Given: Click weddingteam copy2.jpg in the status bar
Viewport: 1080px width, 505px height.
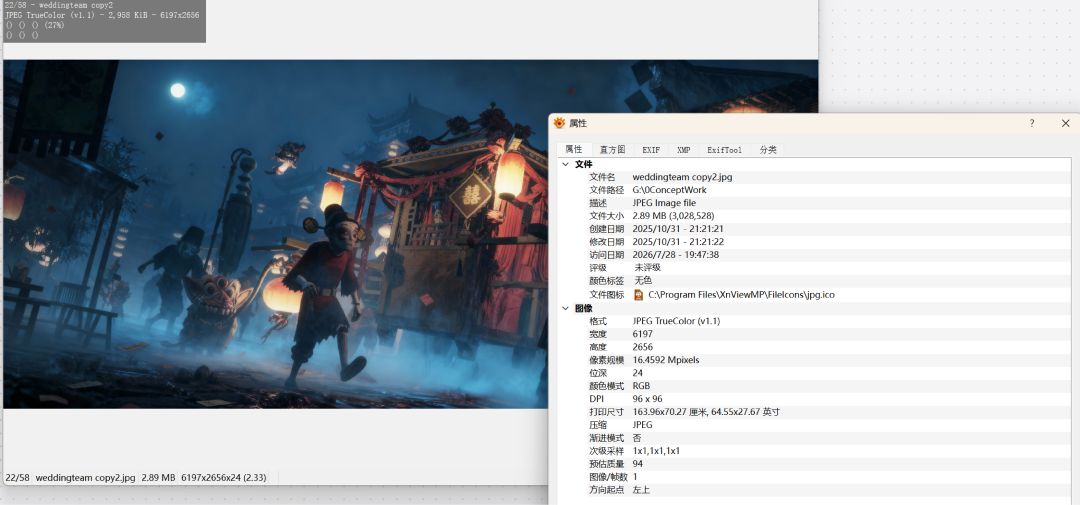Looking at the screenshot, I should 85,477.
